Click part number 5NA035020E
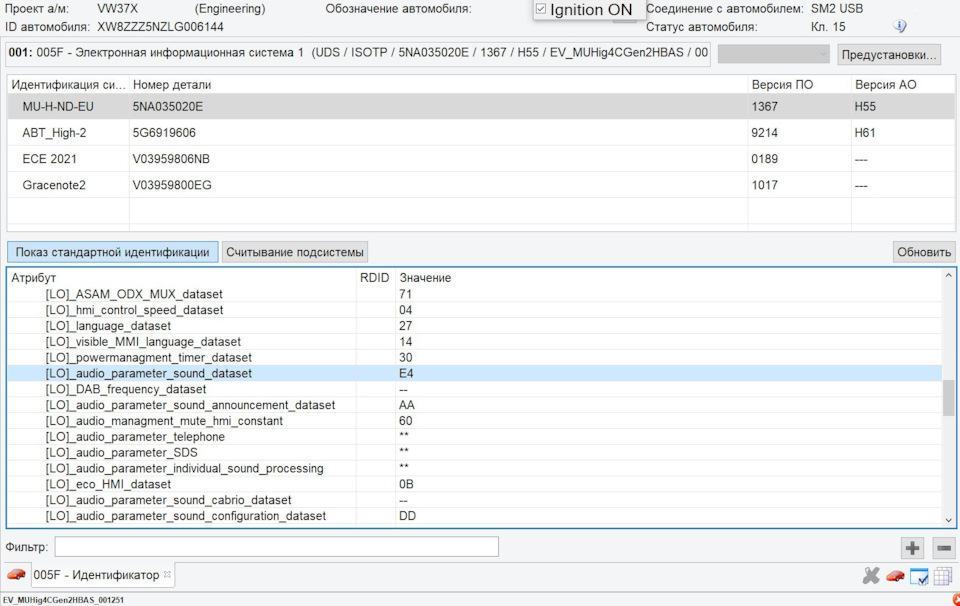This screenshot has width=960, height=606. tap(168, 107)
